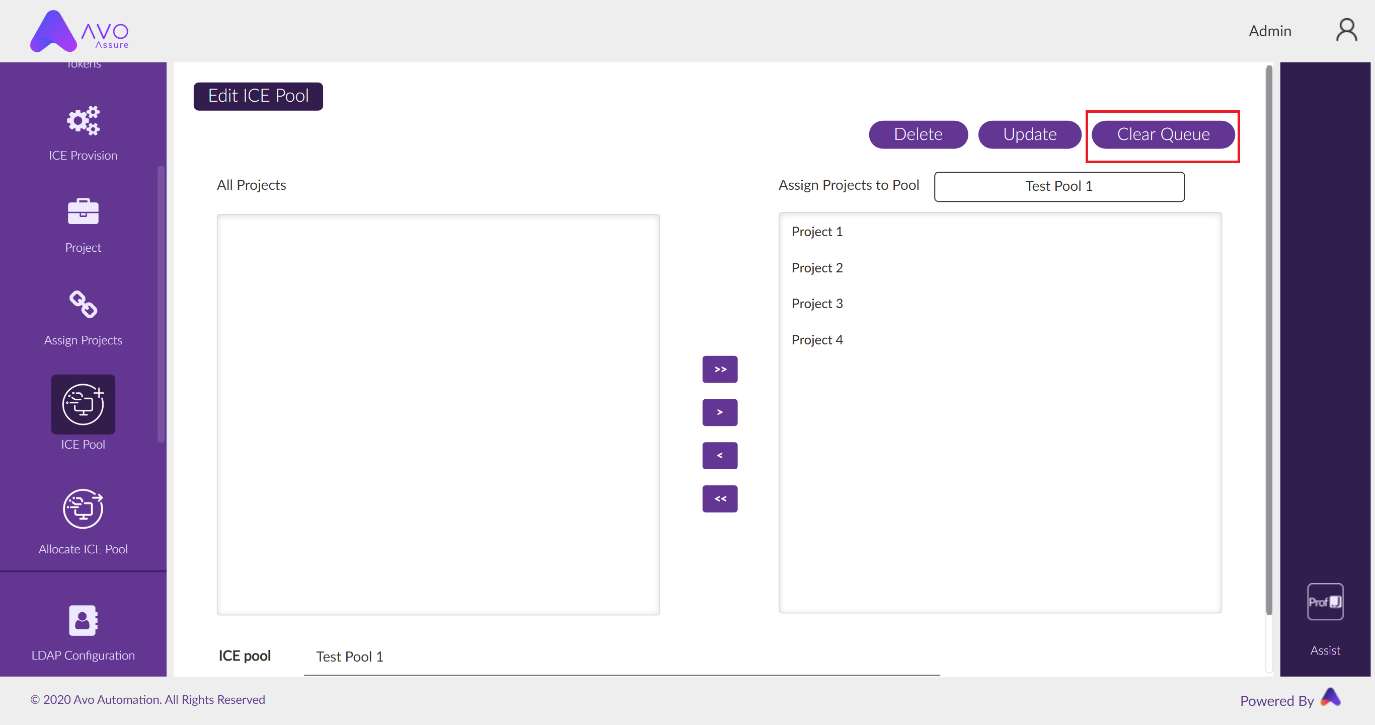Image resolution: width=1375 pixels, height=725 pixels.
Task: Unassign selected project with < button
Action: 720,455
